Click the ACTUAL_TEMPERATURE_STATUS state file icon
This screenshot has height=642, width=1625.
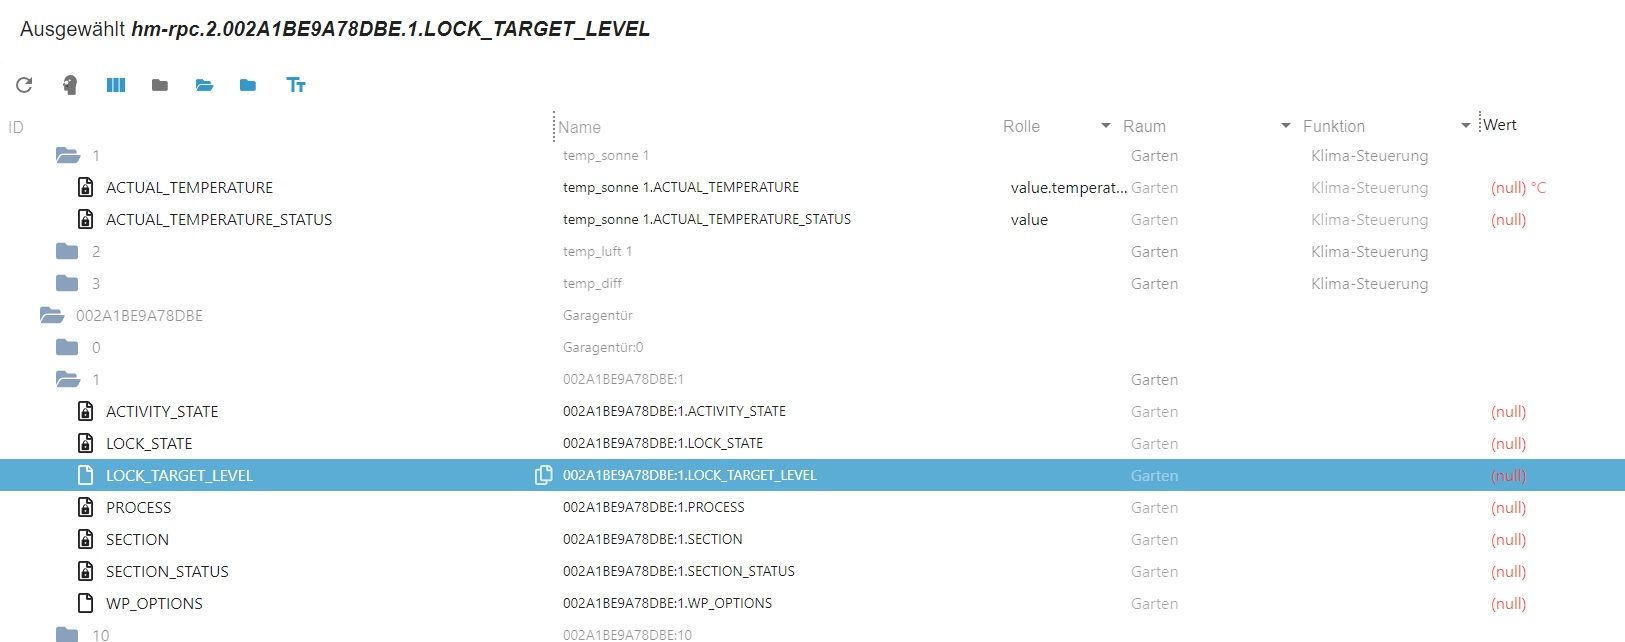click(86, 219)
